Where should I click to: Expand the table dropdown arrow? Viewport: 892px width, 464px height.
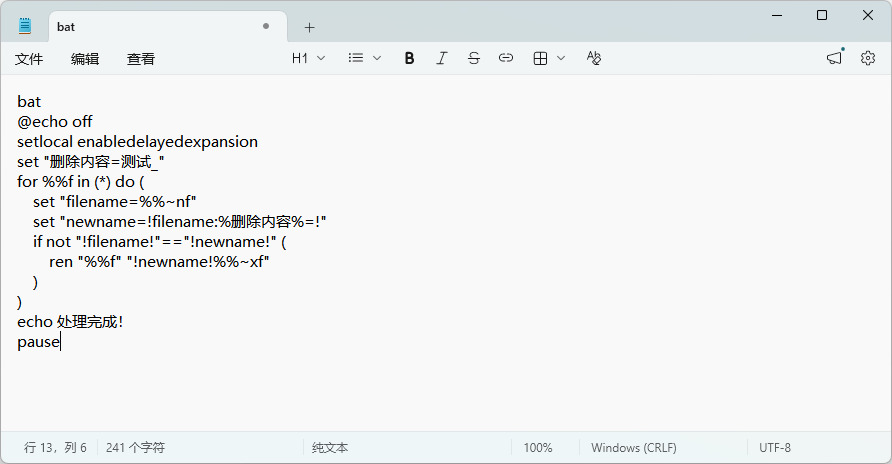pos(561,58)
